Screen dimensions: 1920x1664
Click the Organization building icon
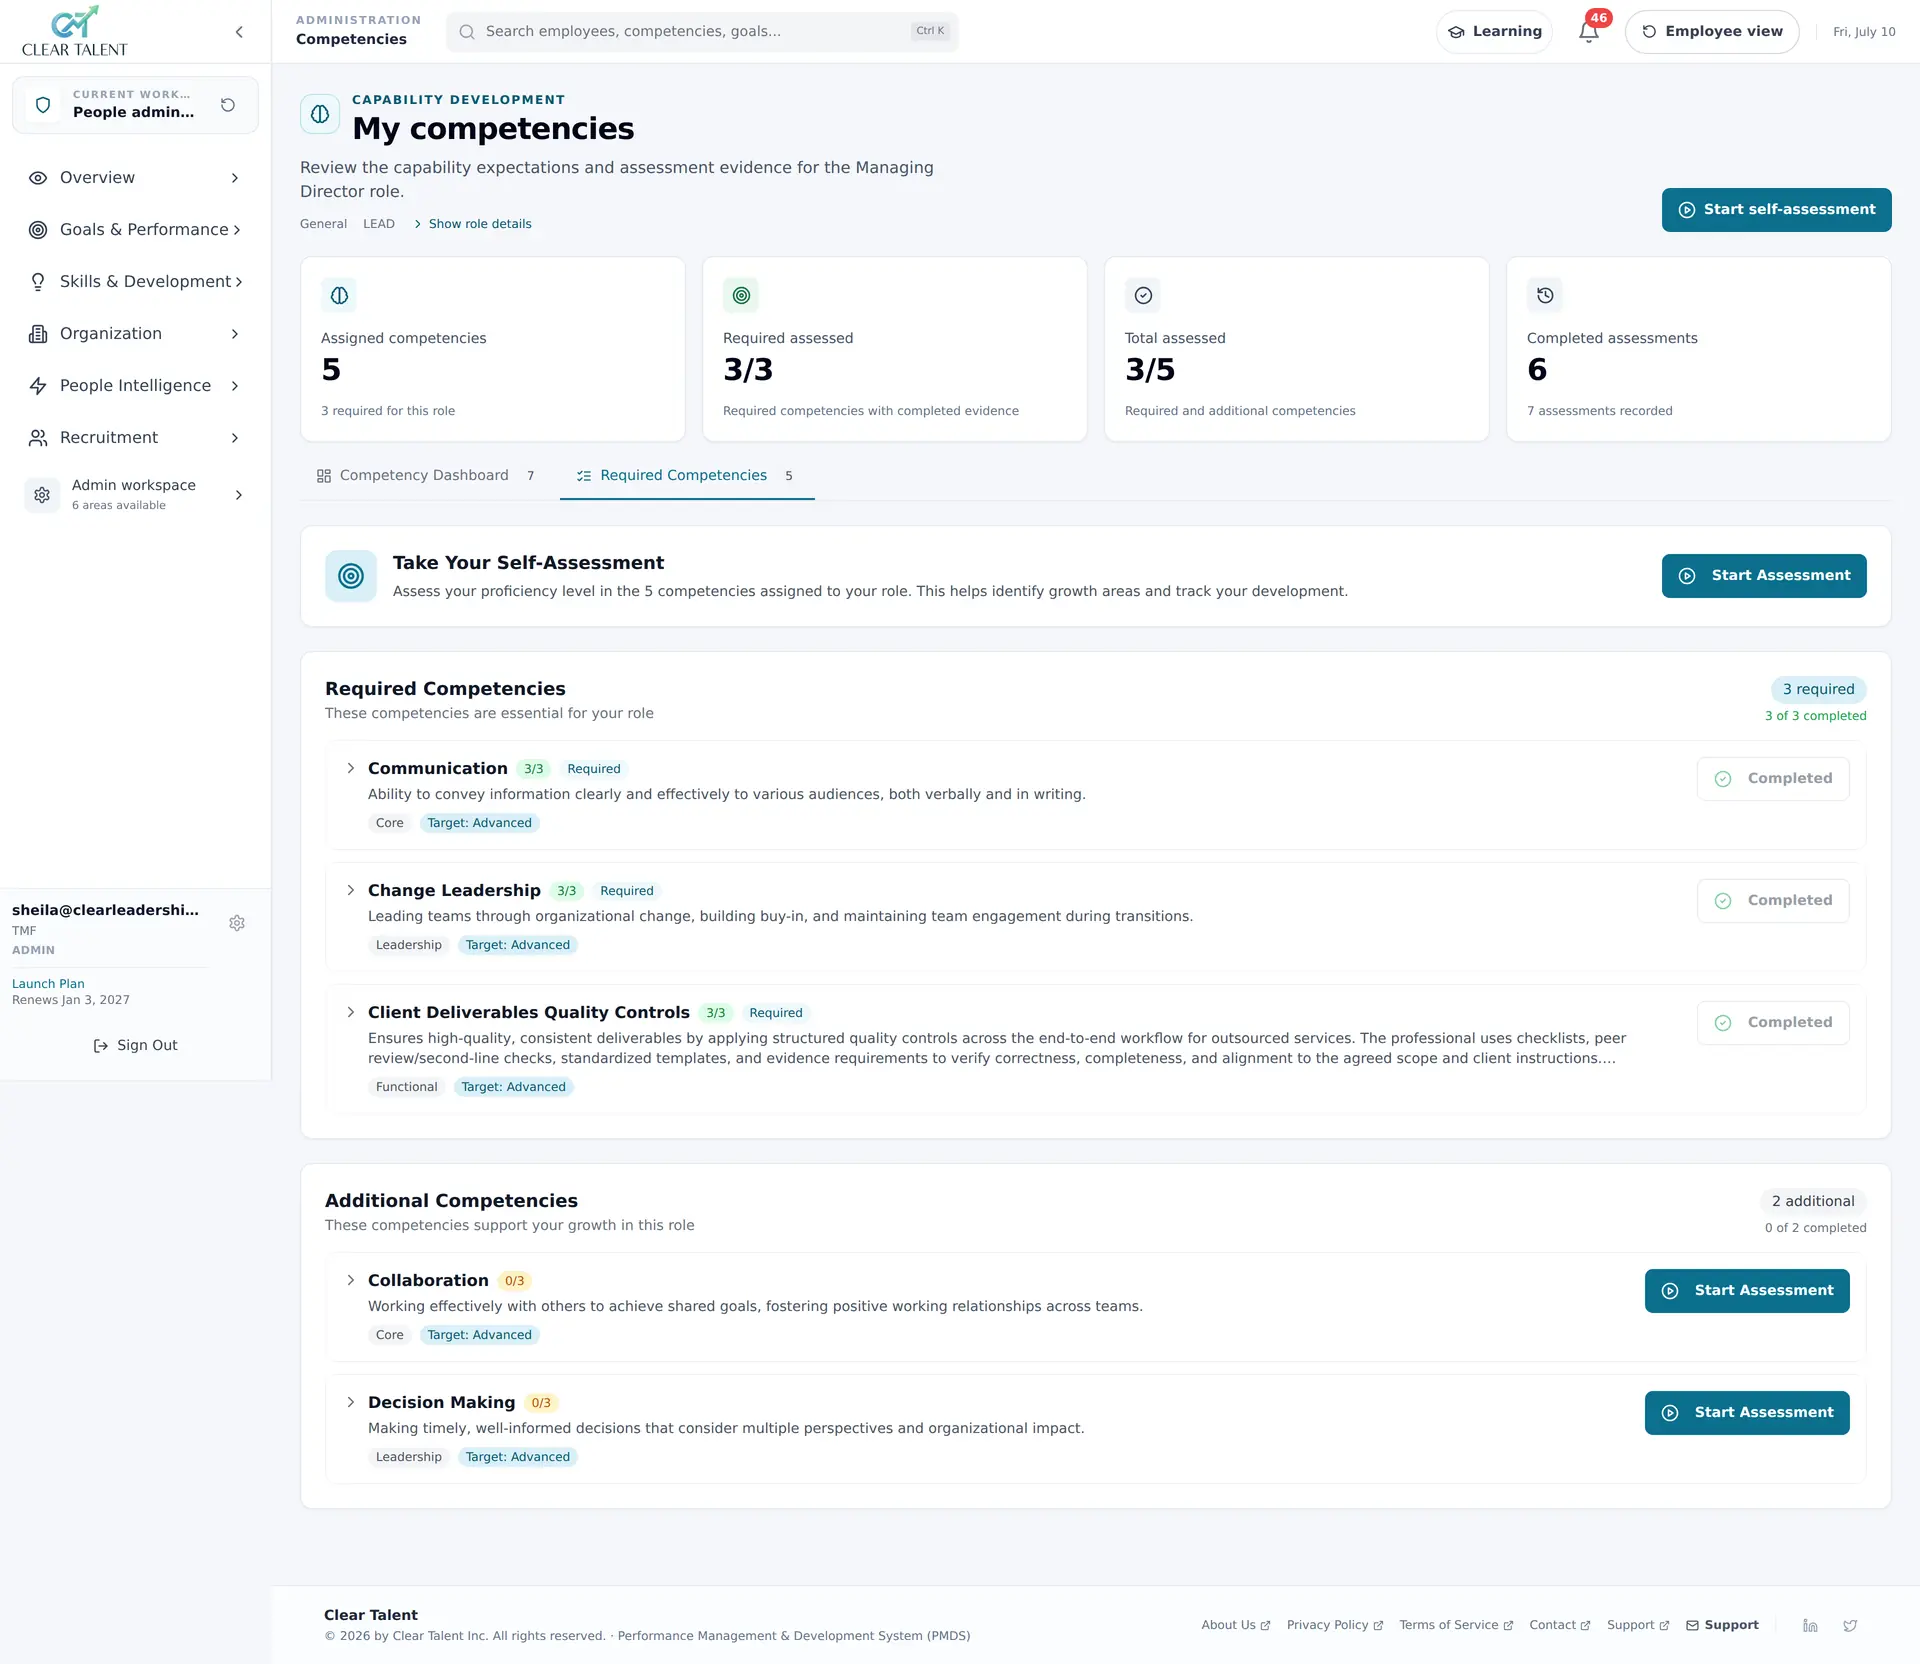point(38,334)
